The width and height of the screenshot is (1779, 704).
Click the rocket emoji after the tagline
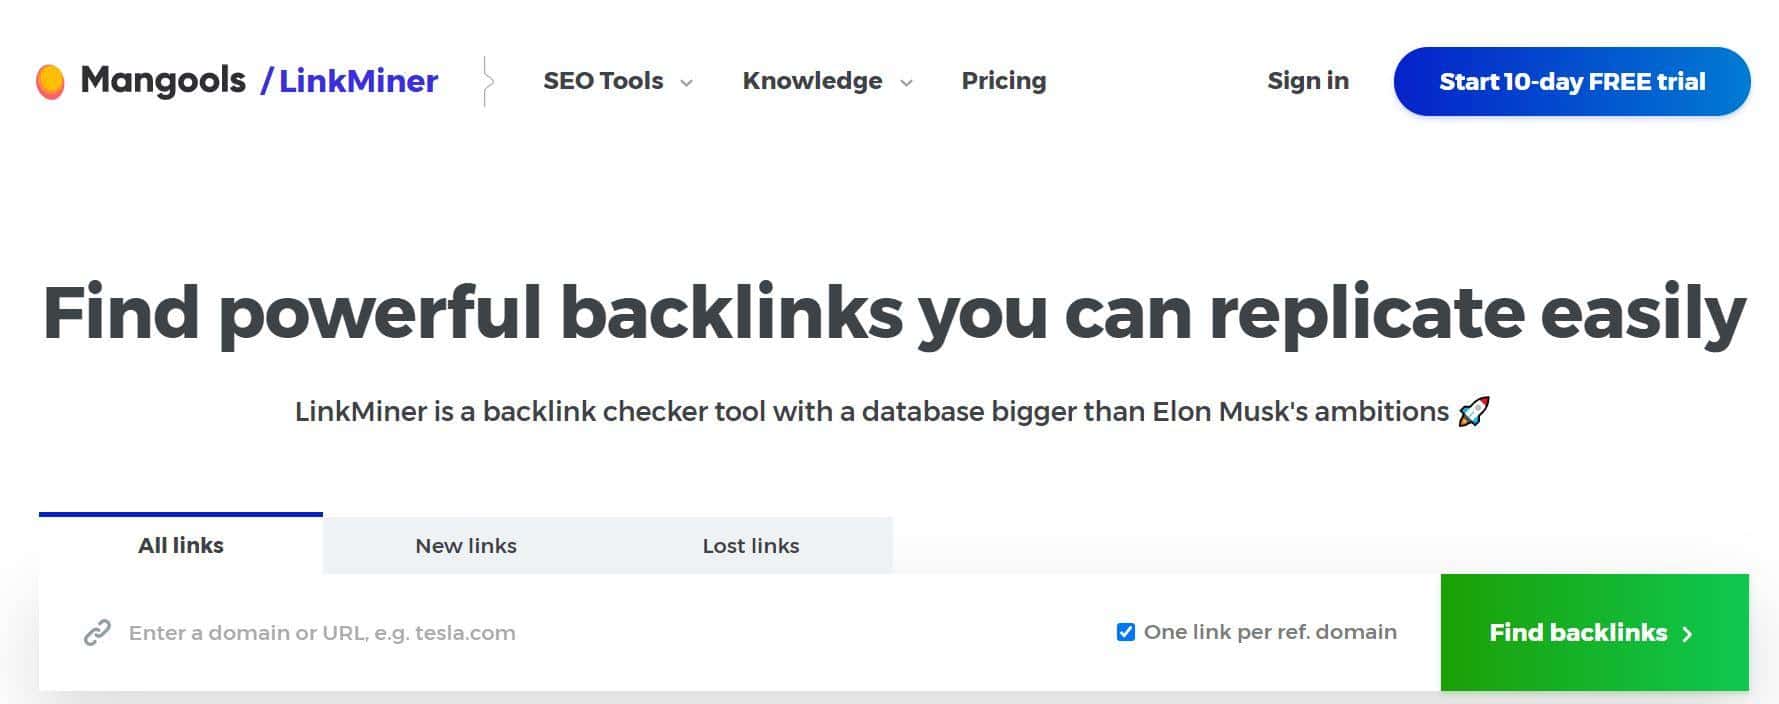(1474, 411)
